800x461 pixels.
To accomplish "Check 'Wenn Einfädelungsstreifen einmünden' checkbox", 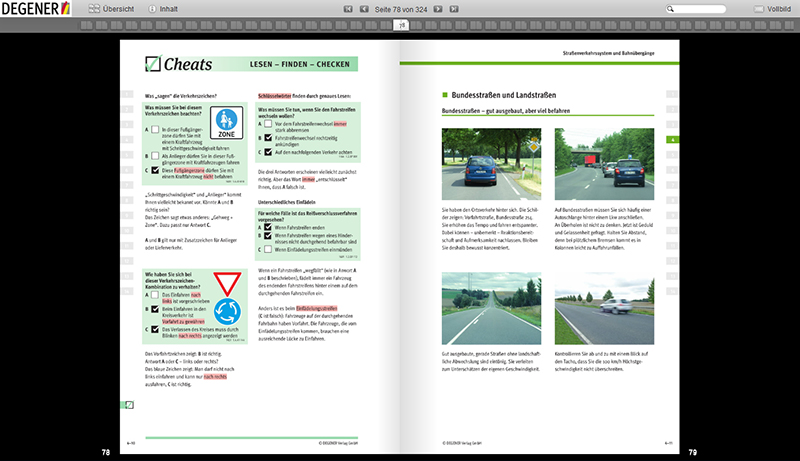I will (x=268, y=249).
